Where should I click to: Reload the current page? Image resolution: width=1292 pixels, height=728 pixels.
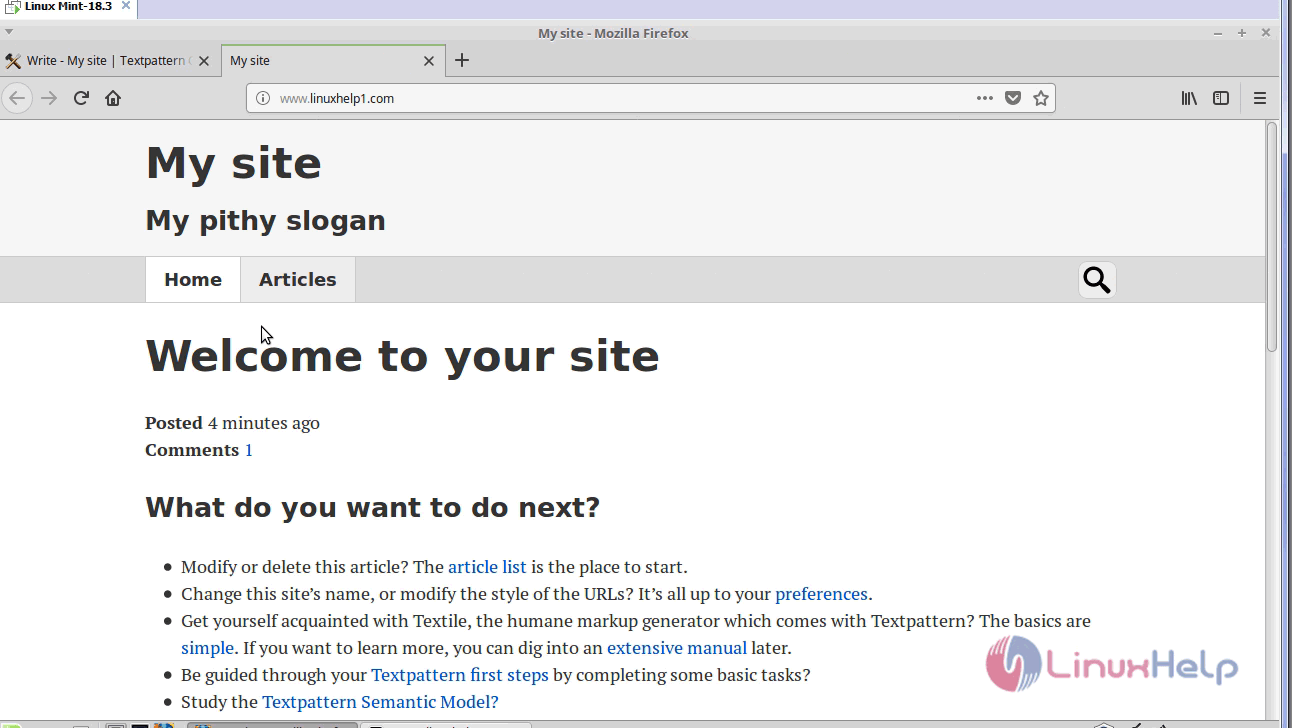click(x=82, y=98)
